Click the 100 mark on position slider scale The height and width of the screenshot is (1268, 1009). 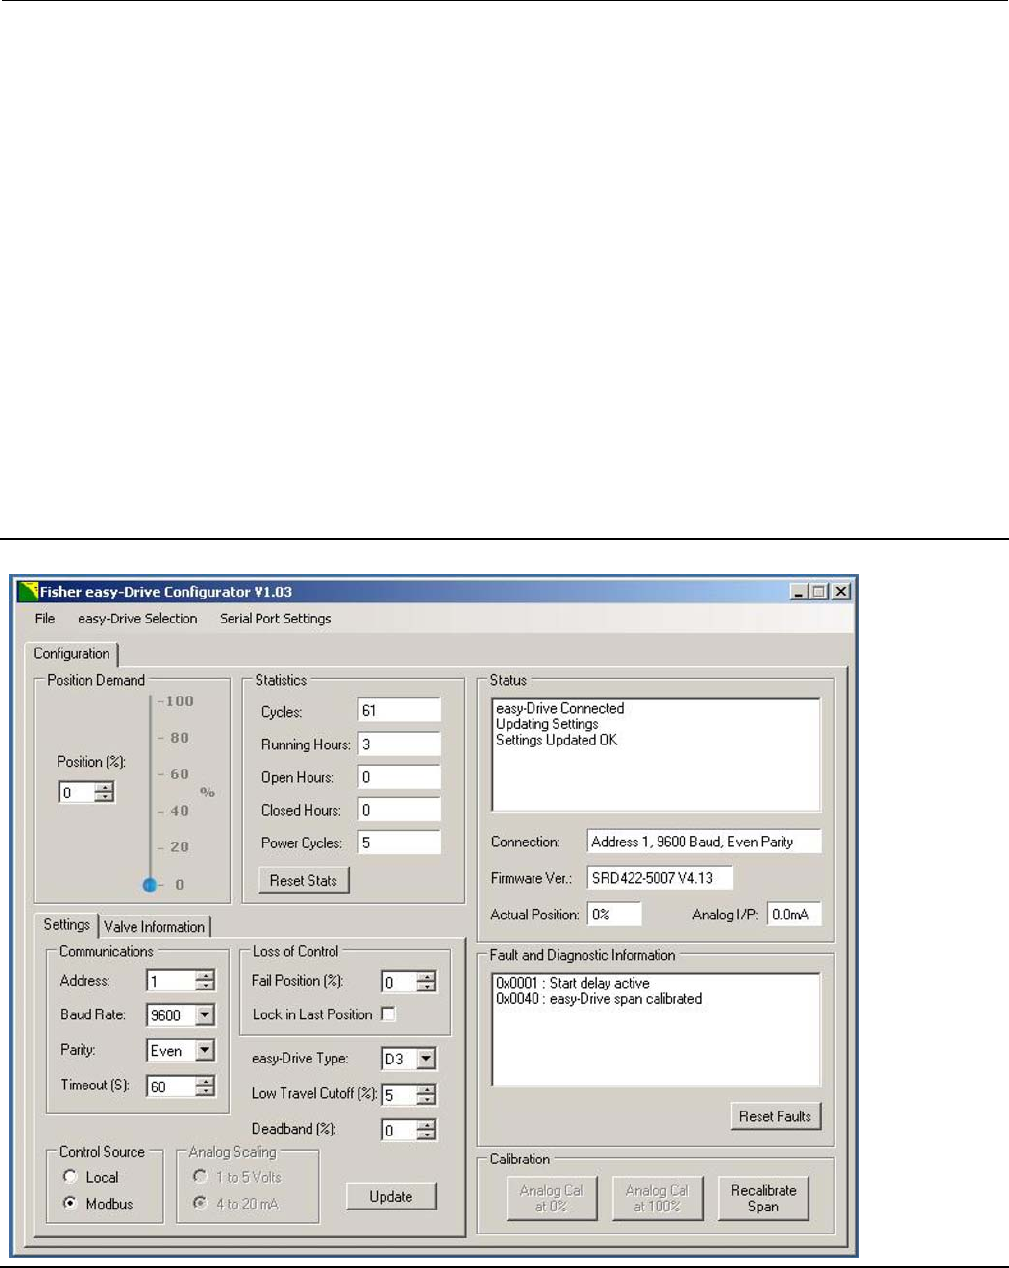click(180, 701)
